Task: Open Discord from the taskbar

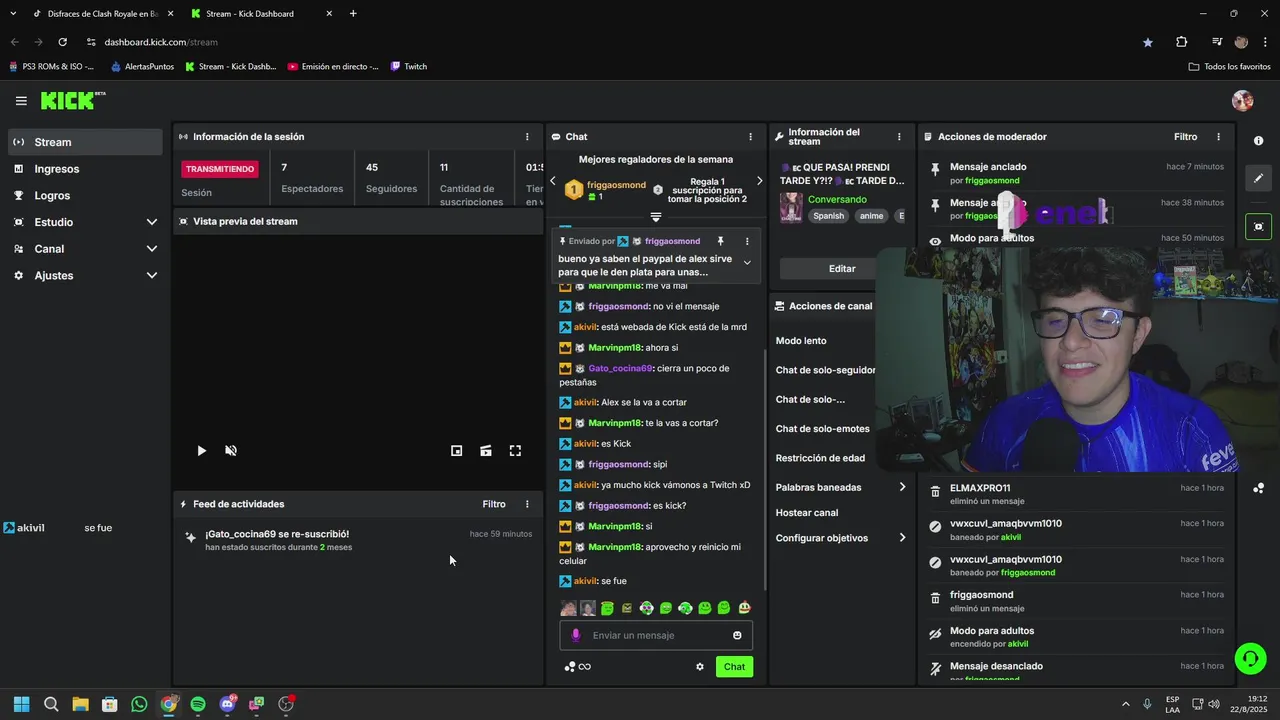Action: [227, 704]
